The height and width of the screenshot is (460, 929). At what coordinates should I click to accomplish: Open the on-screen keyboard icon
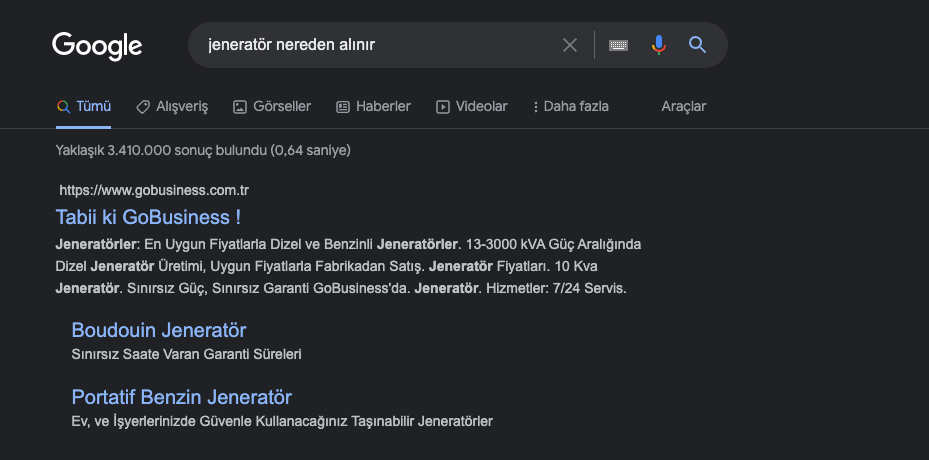click(618, 45)
